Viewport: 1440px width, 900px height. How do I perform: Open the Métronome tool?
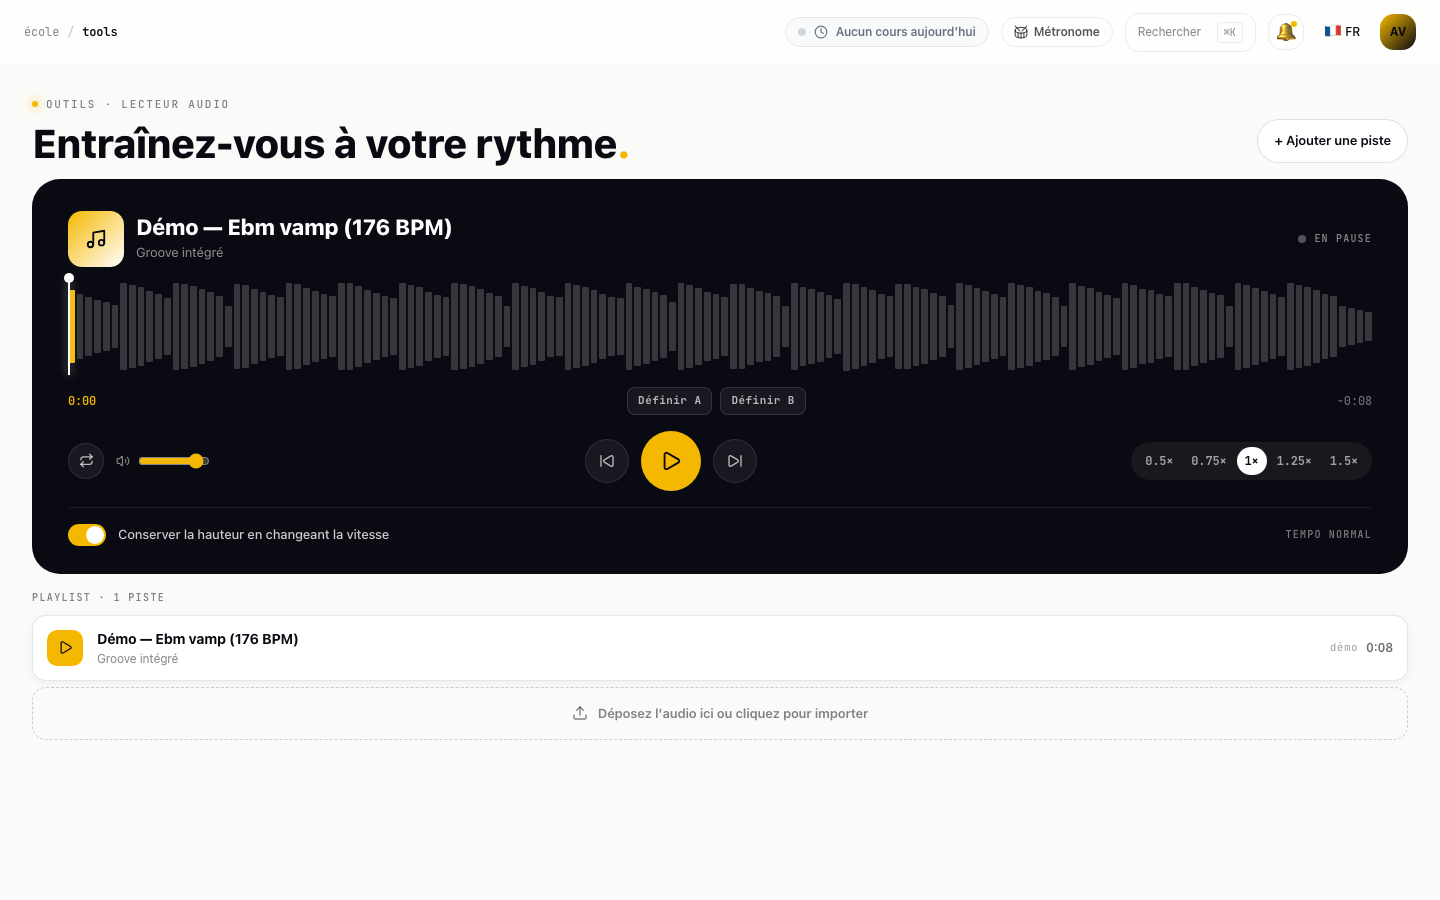pos(1057,32)
